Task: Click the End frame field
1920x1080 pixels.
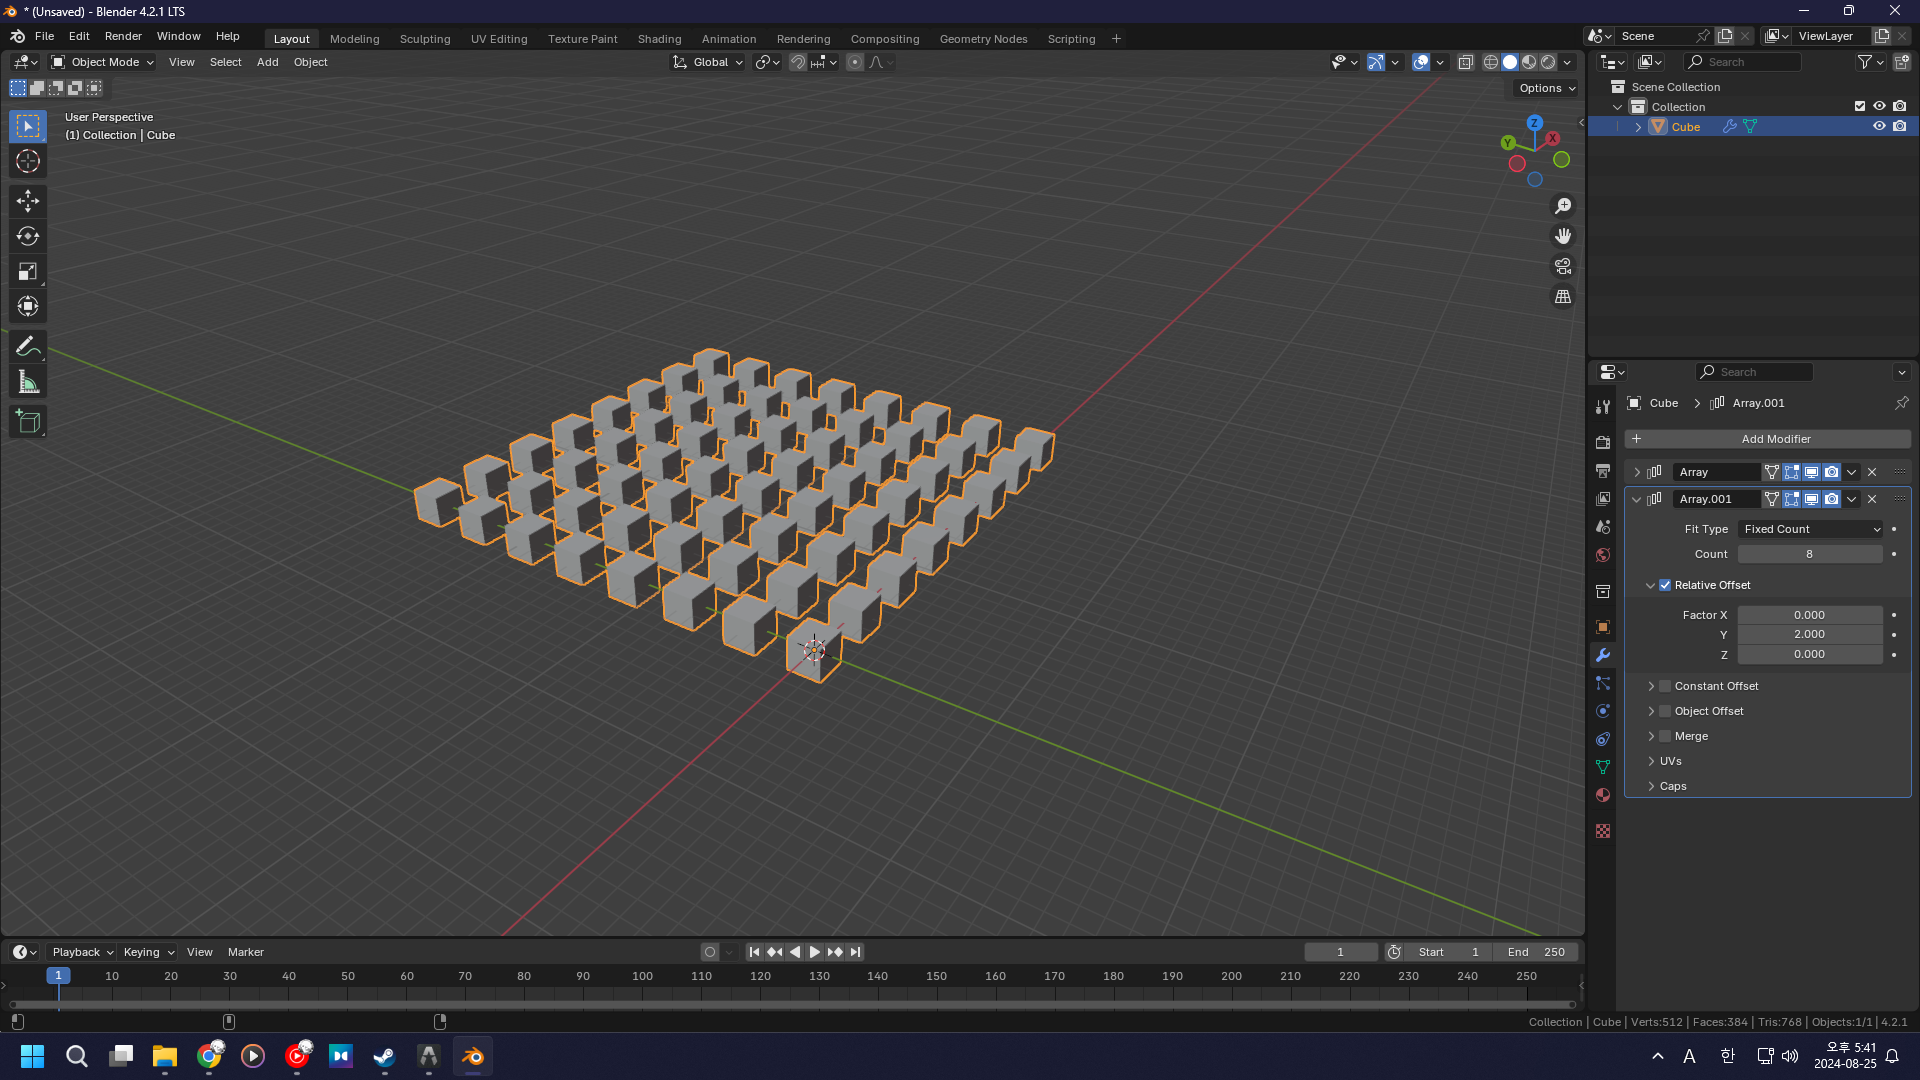Action: [1538, 952]
